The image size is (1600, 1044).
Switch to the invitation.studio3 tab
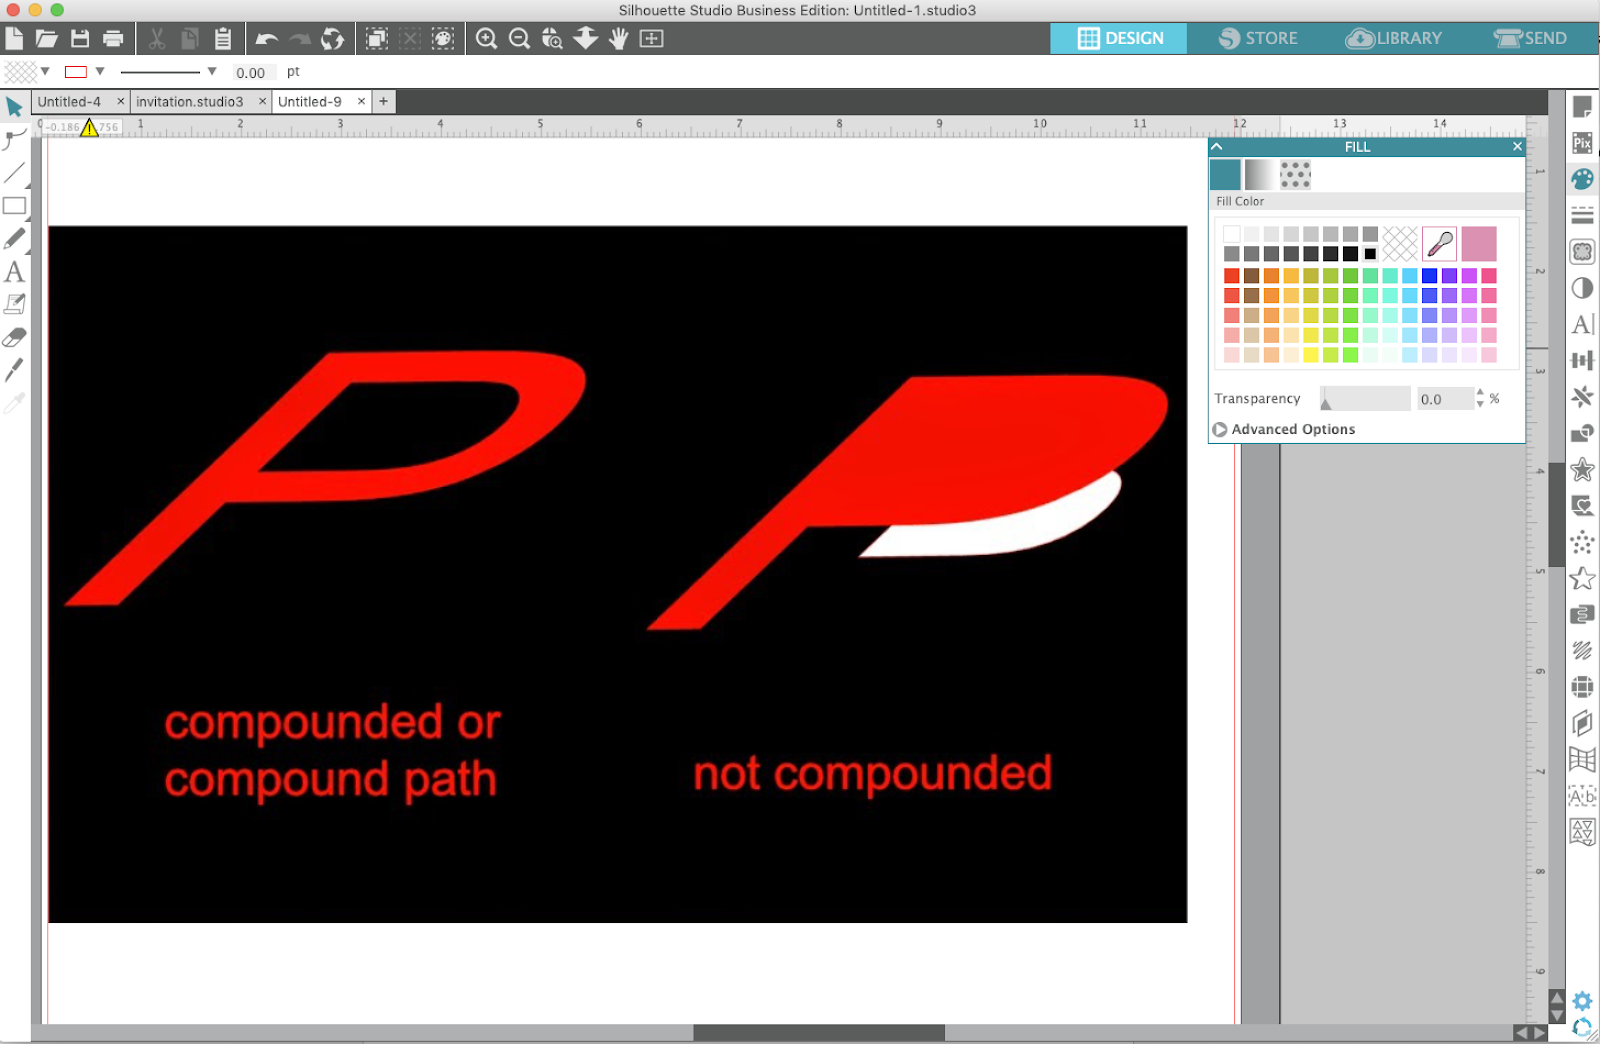[x=190, y=101]
